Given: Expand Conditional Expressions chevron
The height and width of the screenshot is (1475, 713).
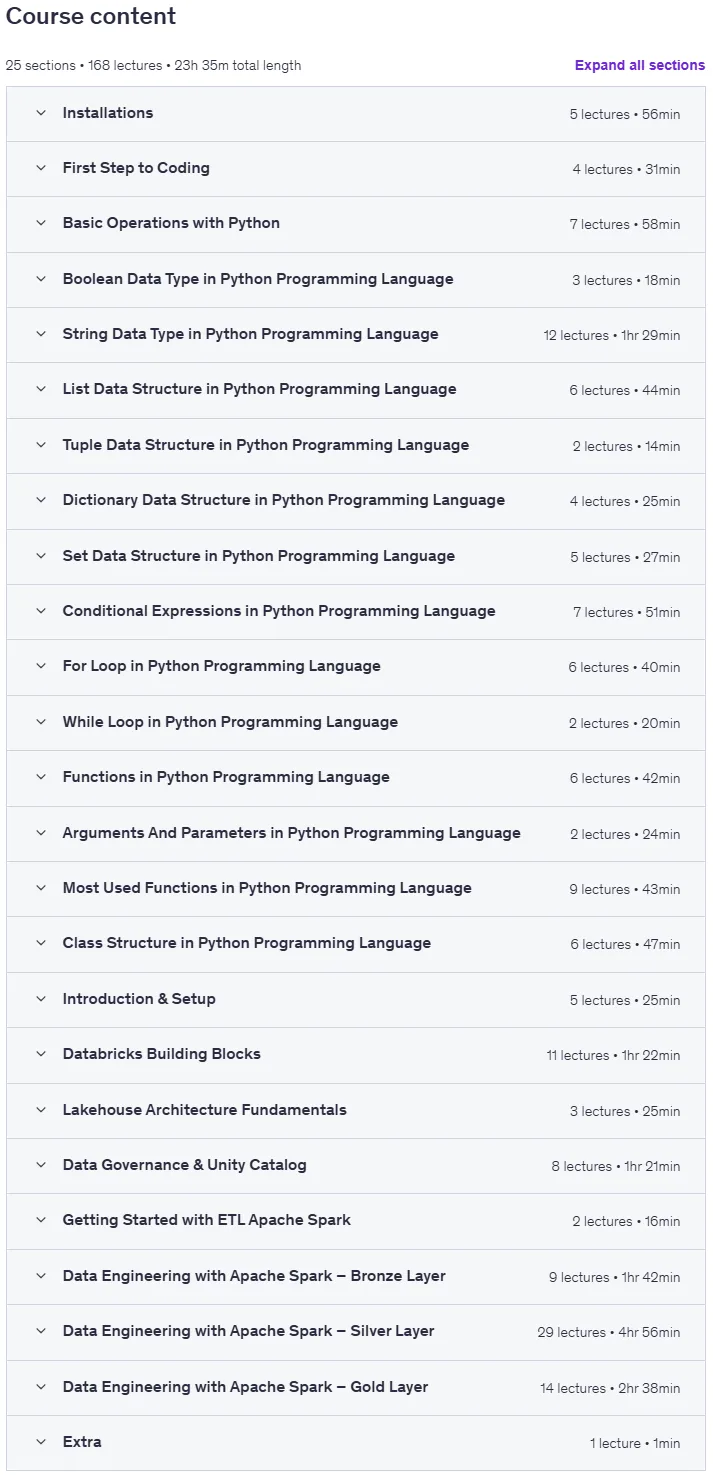Looking at the screenshot, I should pyautogui.click(x=41, y=611).
